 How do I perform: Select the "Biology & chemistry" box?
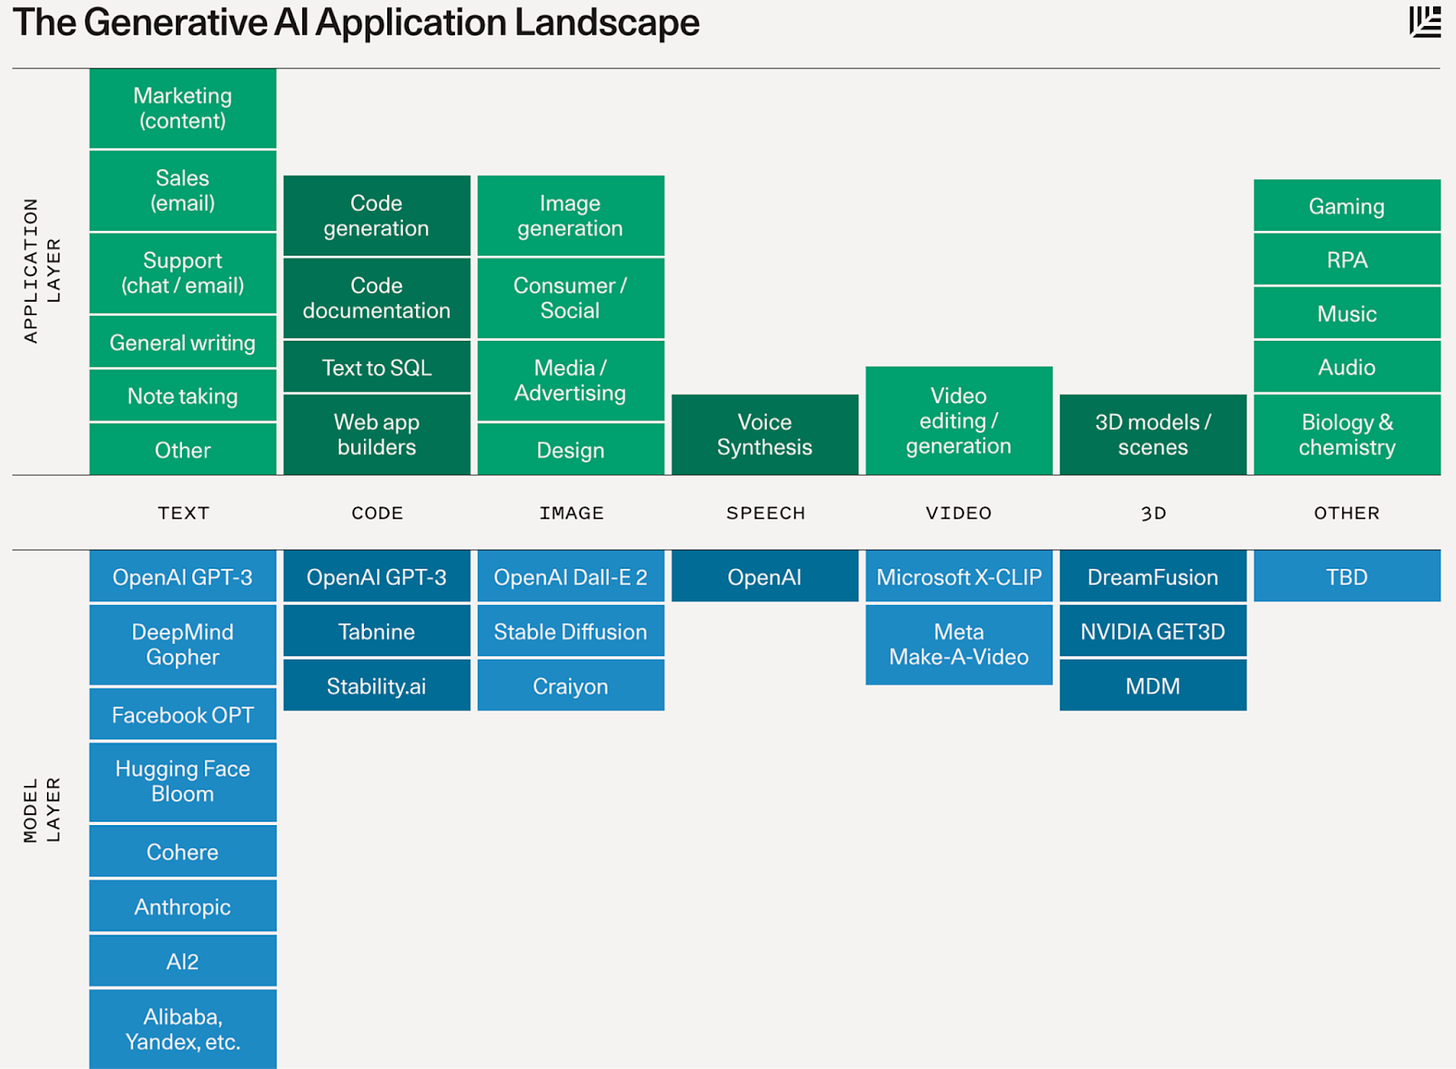[x=1347, y=434]
